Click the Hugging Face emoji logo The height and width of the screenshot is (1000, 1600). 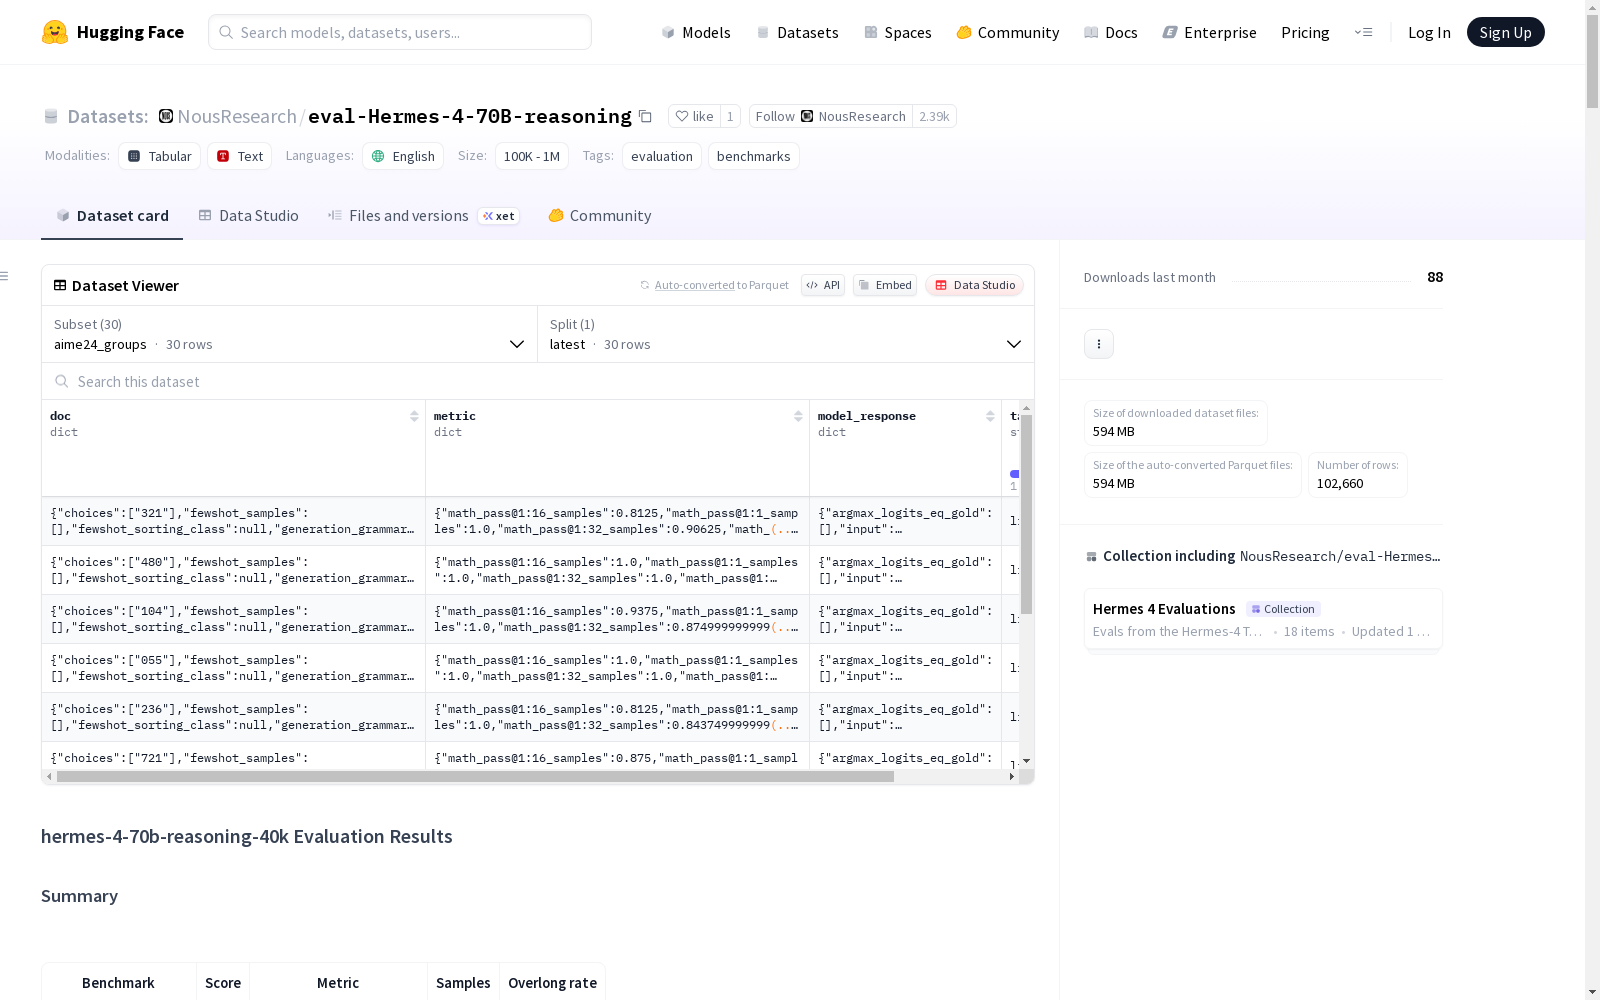55,32
